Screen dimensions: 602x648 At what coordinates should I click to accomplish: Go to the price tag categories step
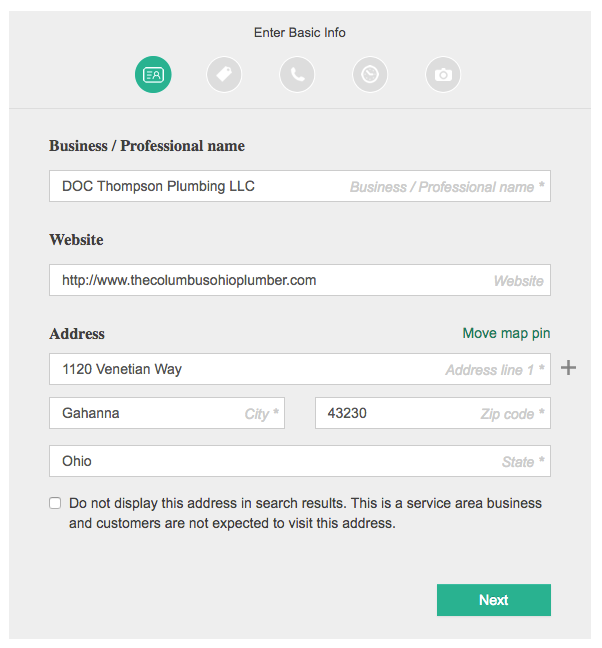[x=224, y=74]
